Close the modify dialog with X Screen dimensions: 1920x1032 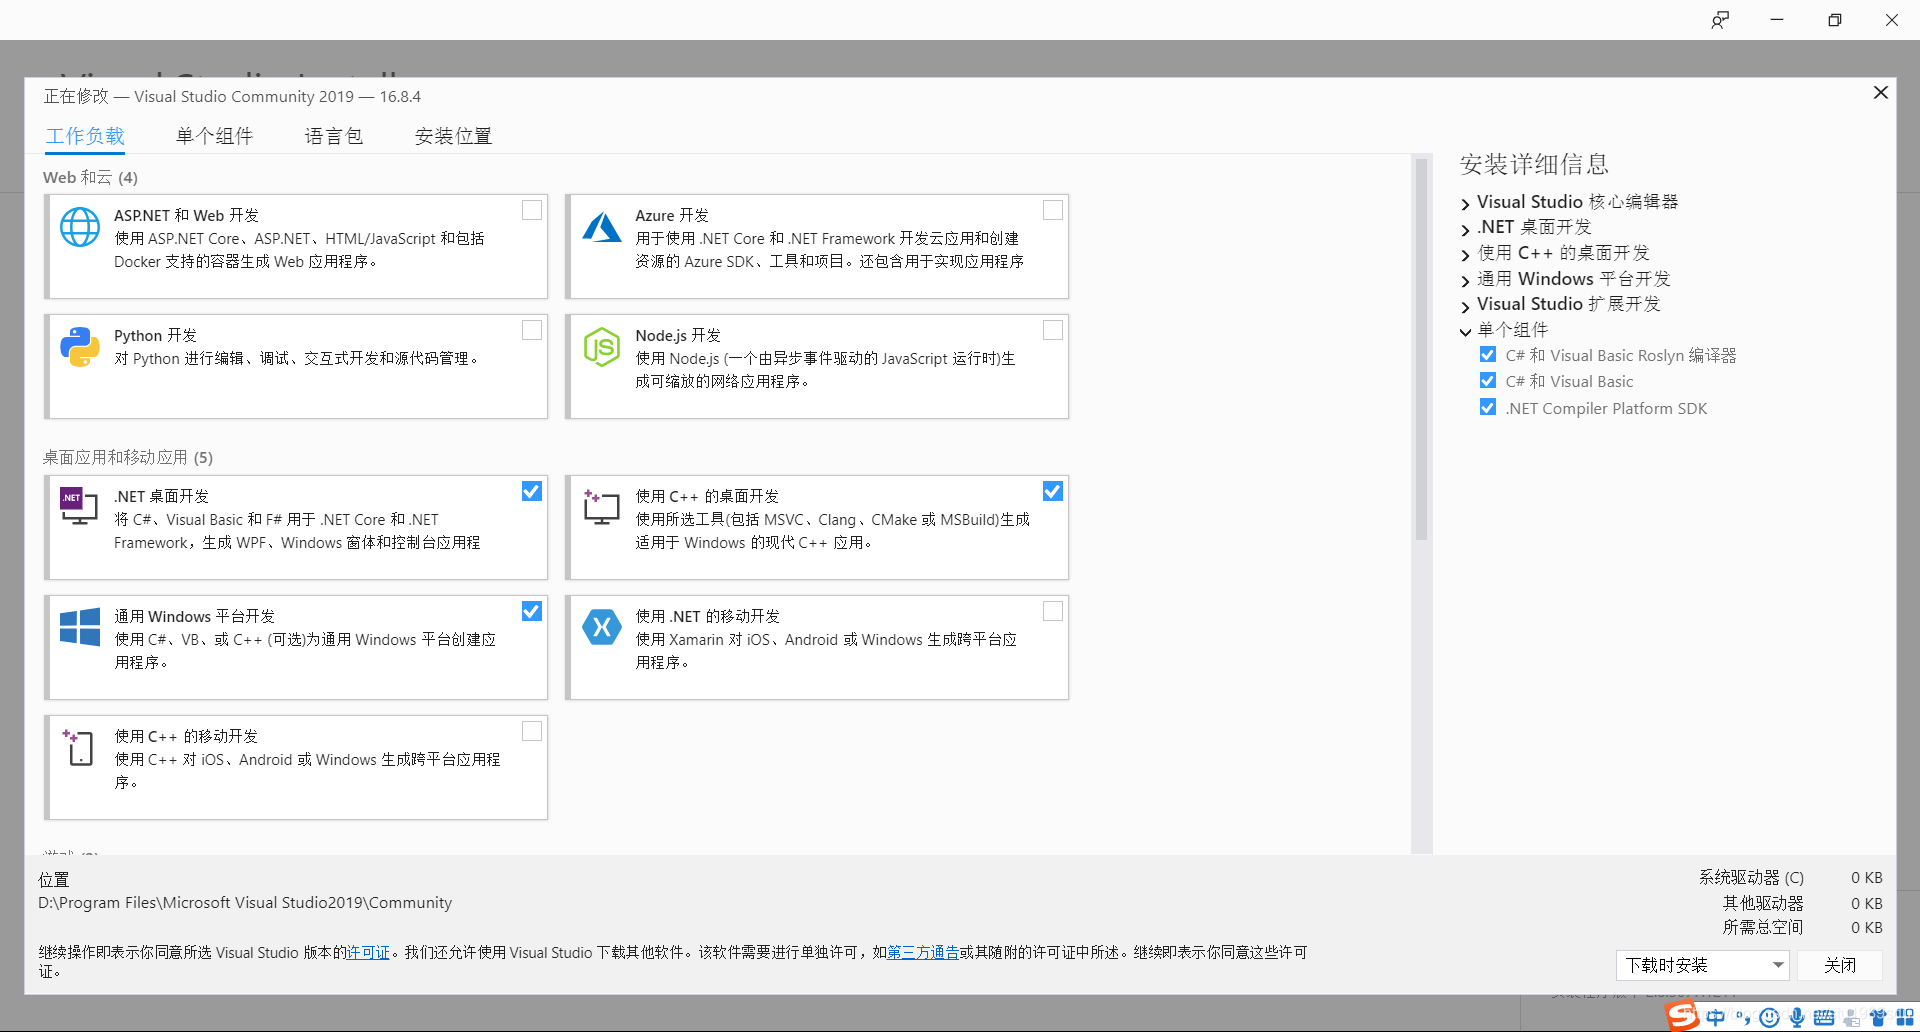1881,92
